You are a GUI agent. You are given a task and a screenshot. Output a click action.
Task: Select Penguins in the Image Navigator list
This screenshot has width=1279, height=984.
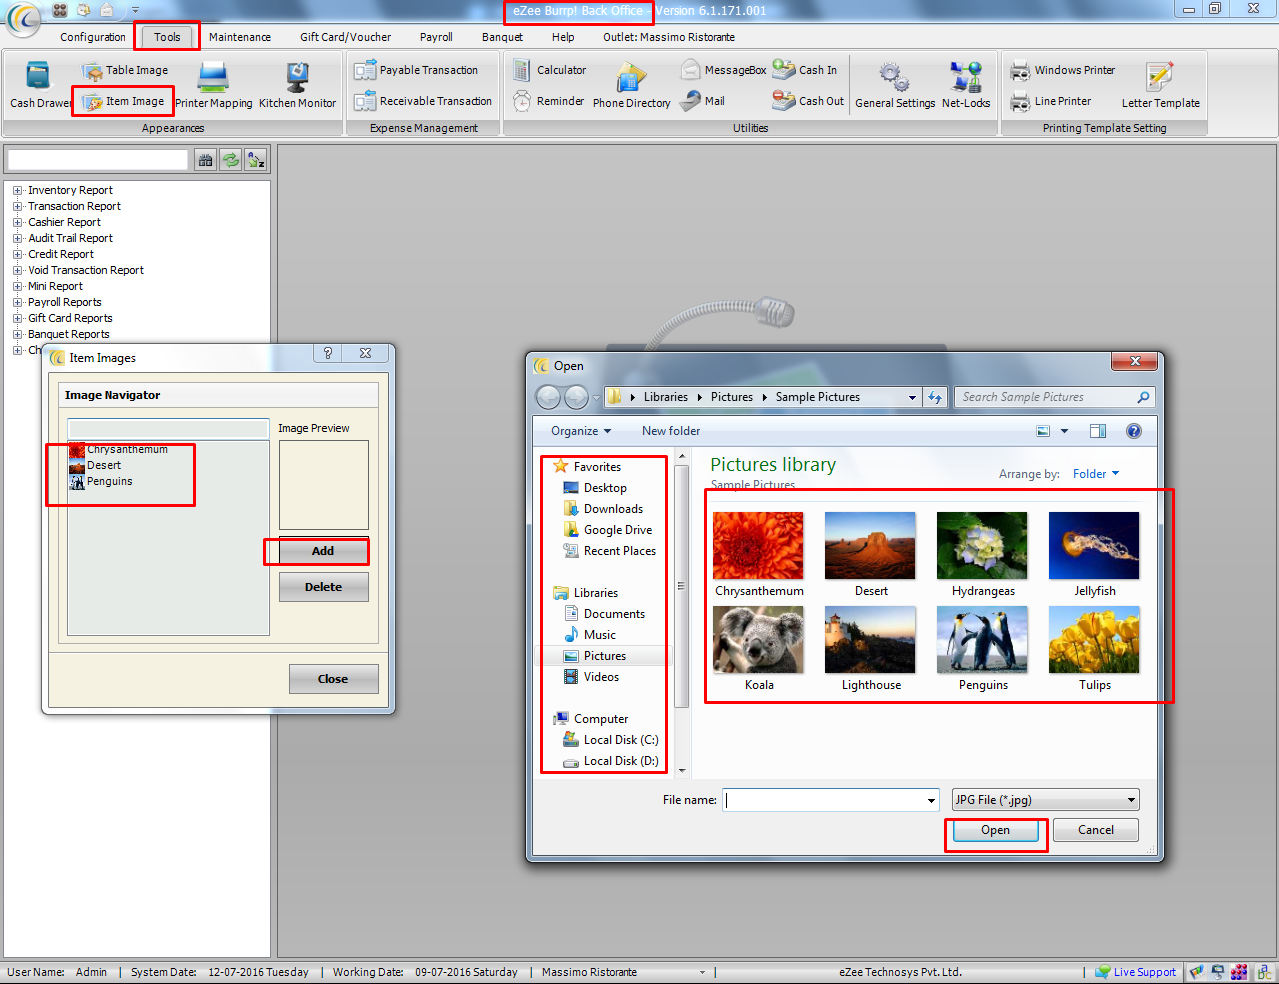click(101, 481)
